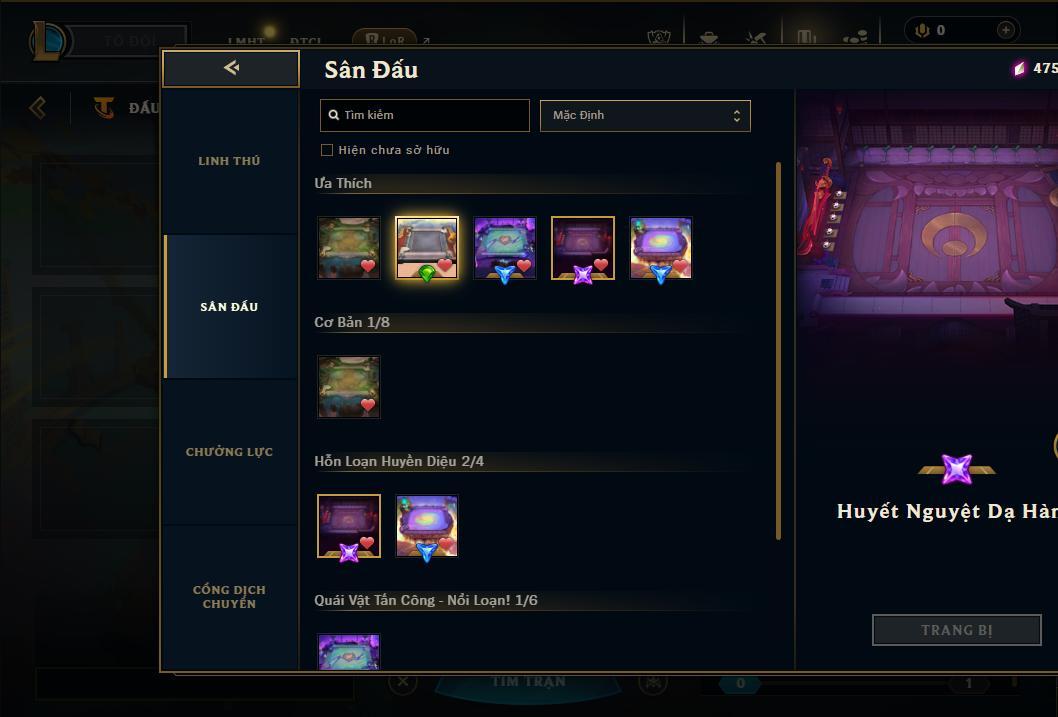Click the back arrow in the Sân Đấu panel
This screenshot has width=1058, height=717.
click(x=231, y=68)
